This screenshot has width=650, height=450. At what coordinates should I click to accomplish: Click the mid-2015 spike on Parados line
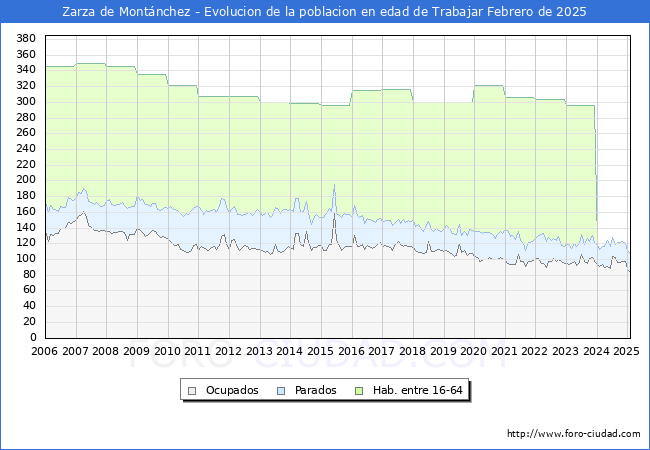pos(334,186)
